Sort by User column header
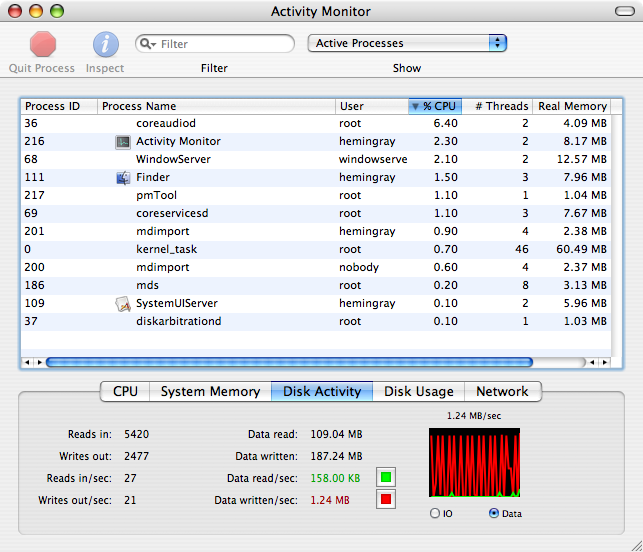The image size is (643, 552). click(372, 106)
